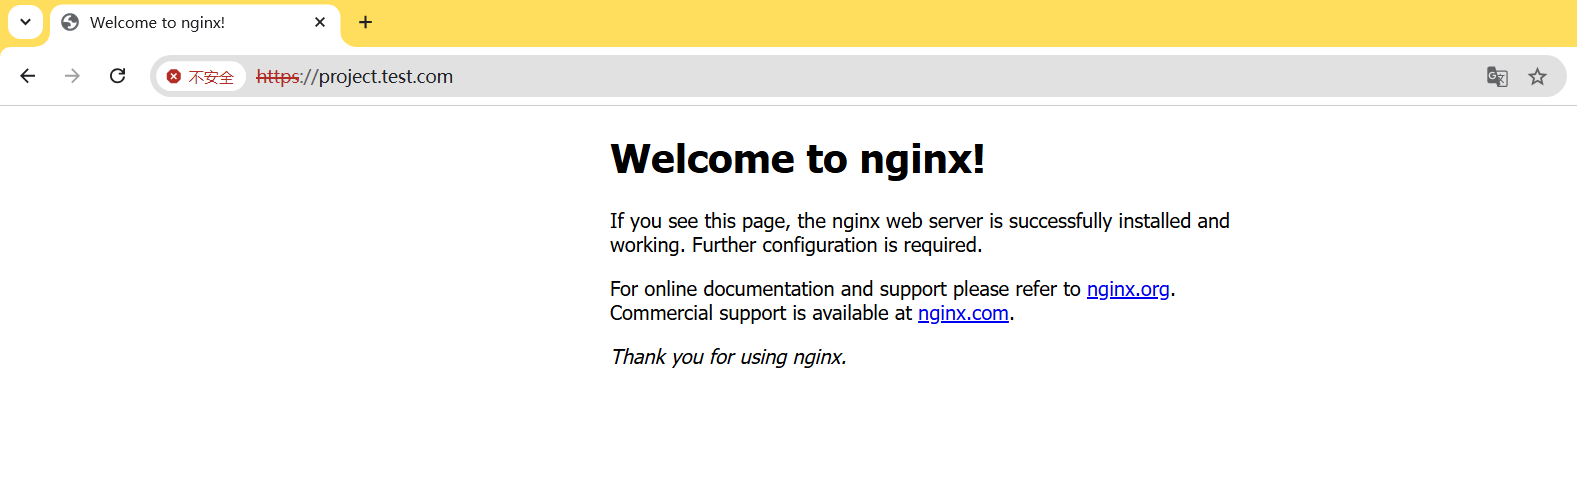
Task: Go back to the previous page
Action: 28,76
